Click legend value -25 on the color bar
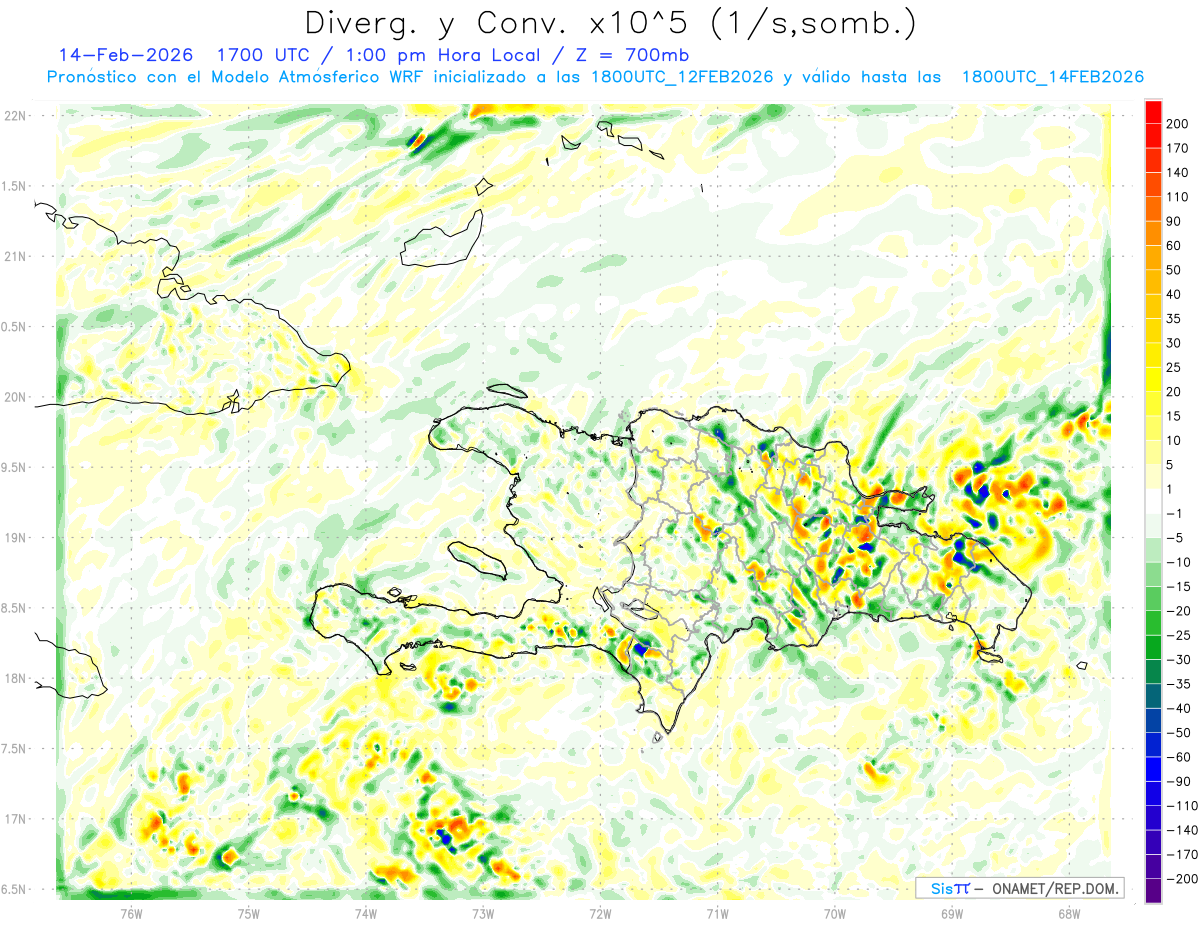Viewport: 1200px width, 927px height. (x=1177, y=636)
